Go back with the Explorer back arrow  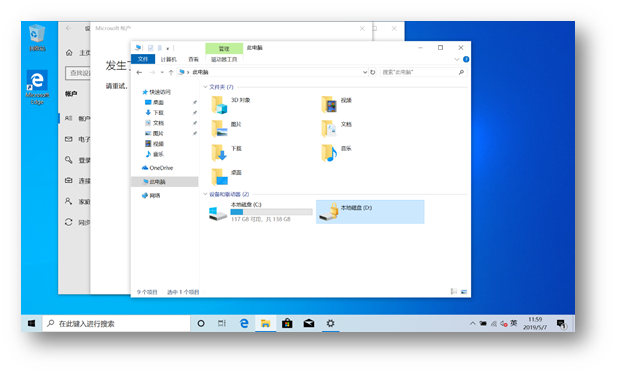click(139, 72)
